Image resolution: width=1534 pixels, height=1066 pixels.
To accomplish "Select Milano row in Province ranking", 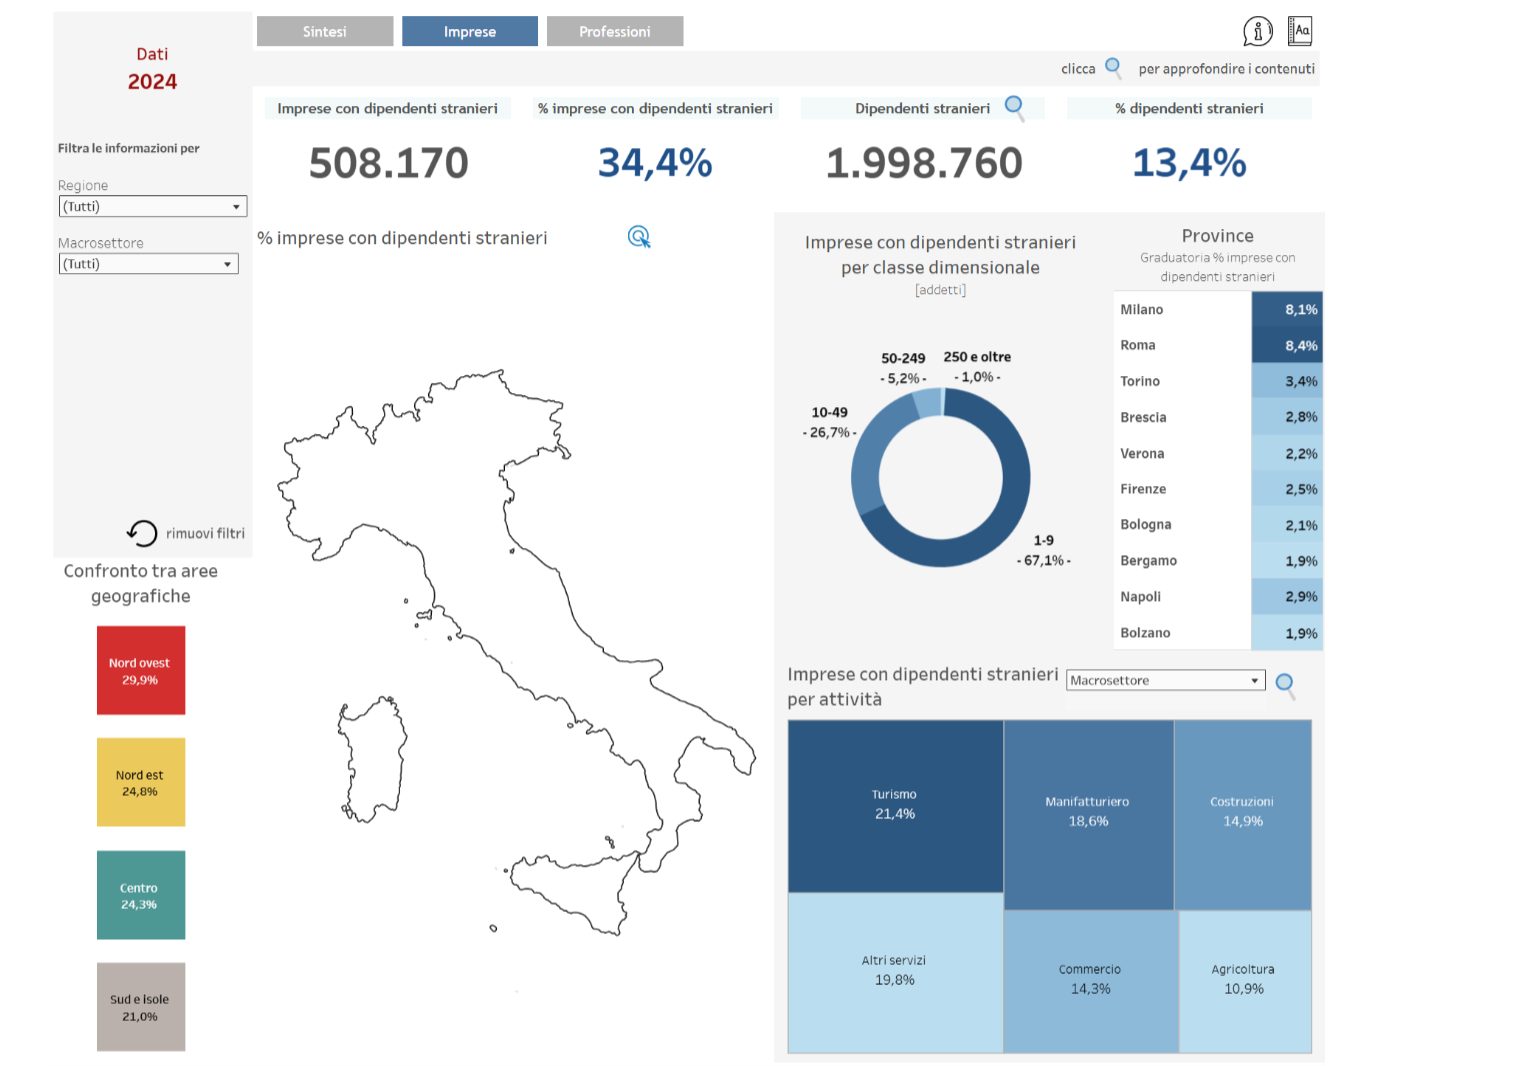I will click(1217, 310).
